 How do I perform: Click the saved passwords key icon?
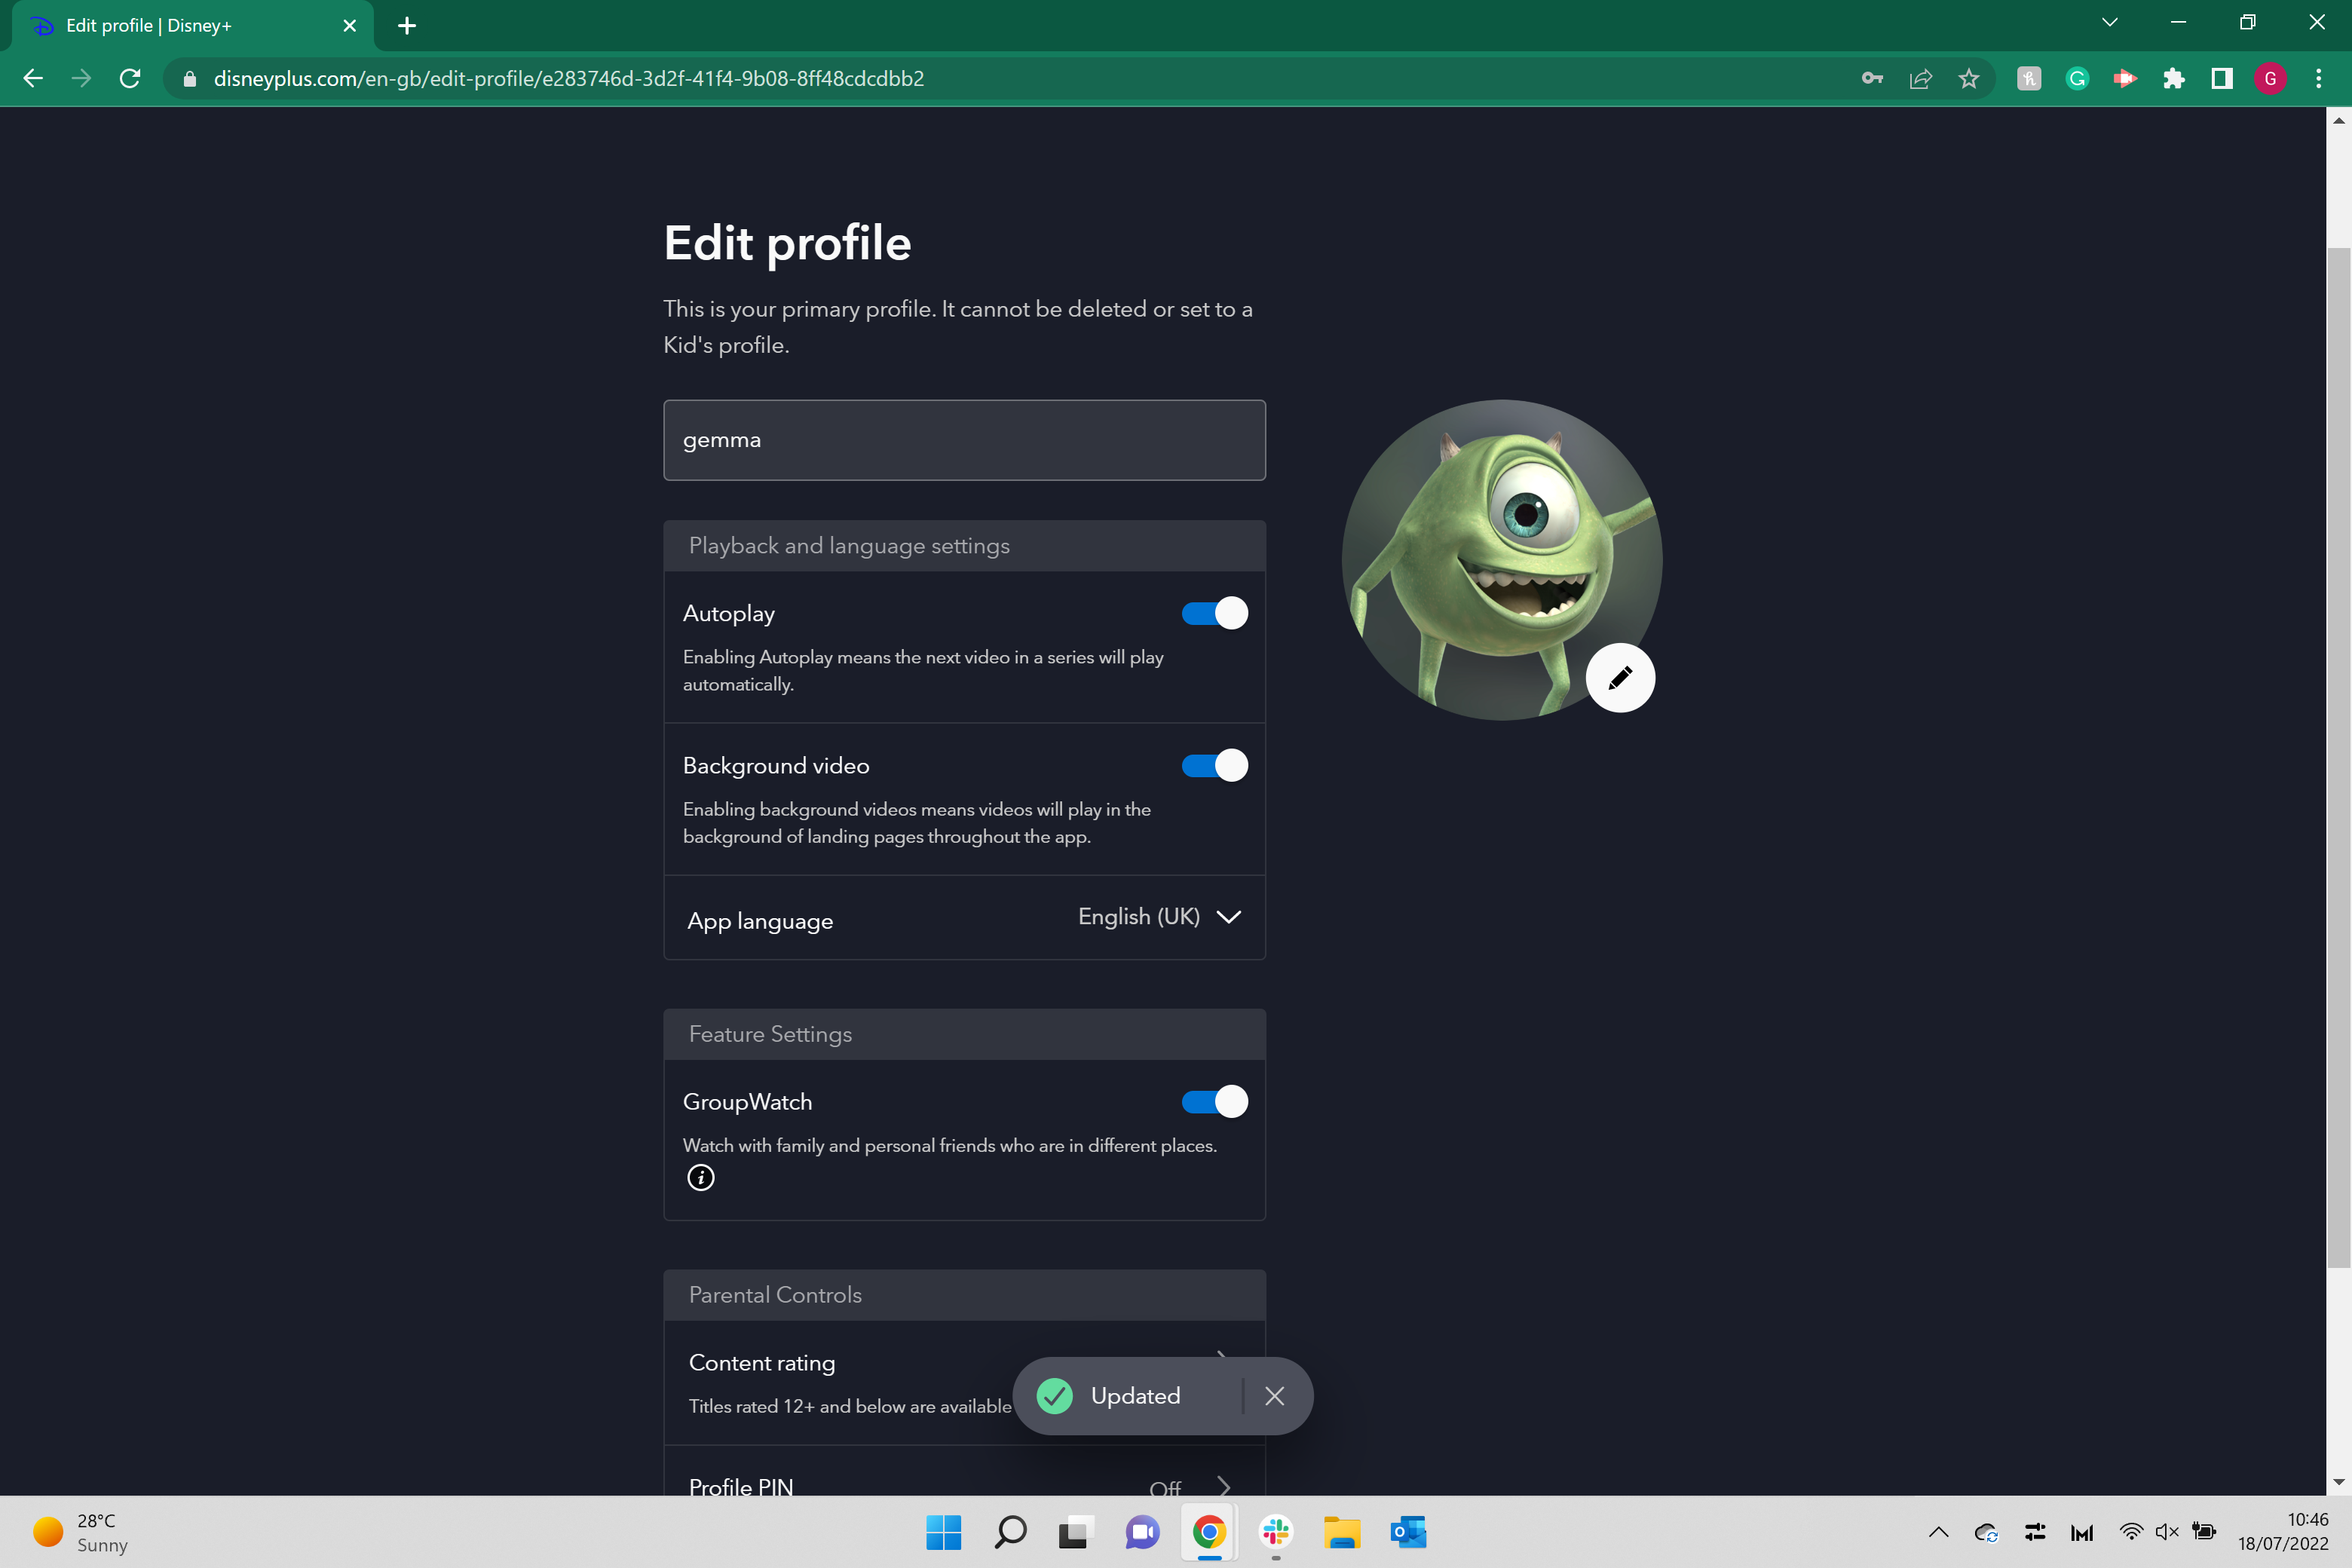[1872, 78]
